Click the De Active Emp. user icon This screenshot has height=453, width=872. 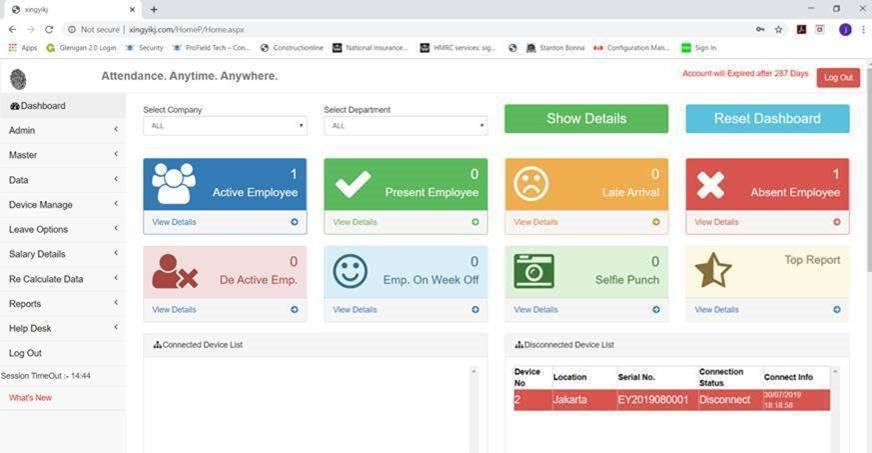coord(174,271)
